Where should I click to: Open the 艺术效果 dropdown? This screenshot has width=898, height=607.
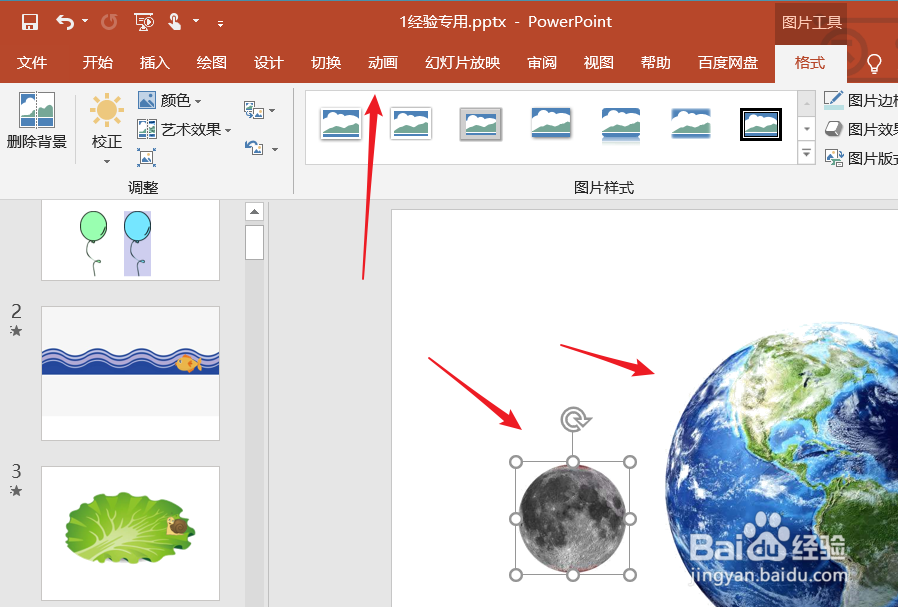coord(184,129)
